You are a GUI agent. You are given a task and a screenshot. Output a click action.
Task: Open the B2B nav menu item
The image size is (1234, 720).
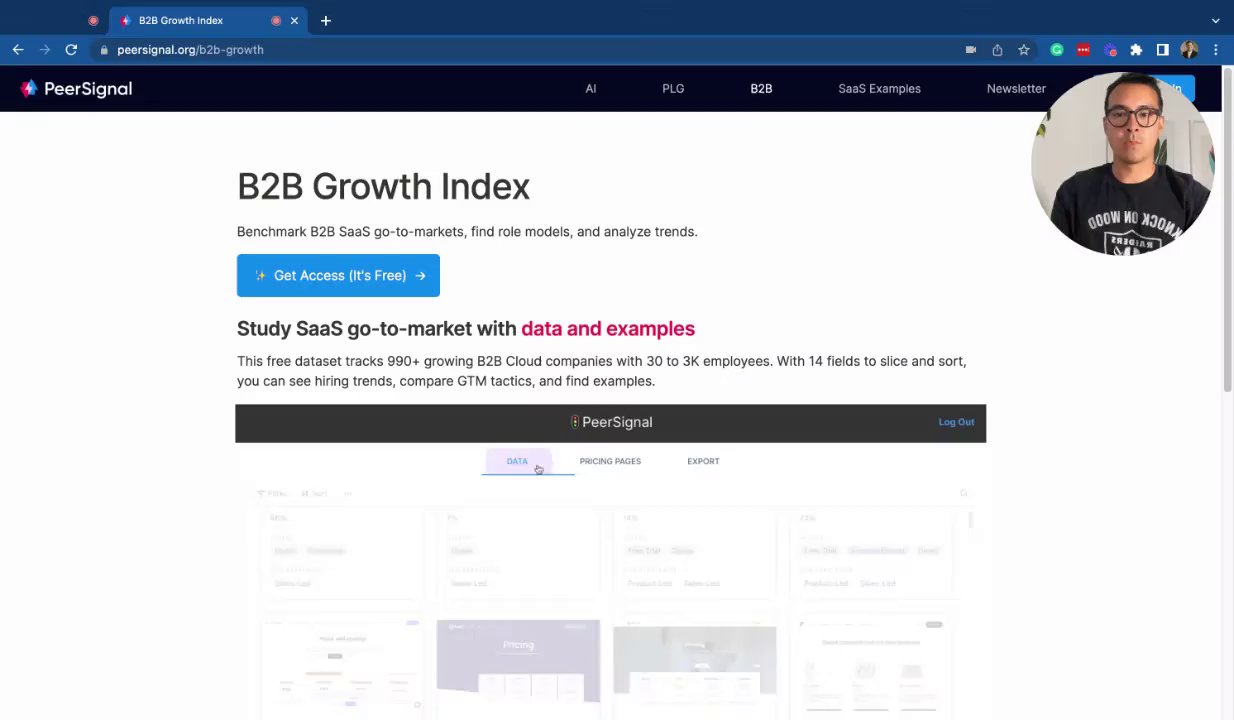point(761,89)
